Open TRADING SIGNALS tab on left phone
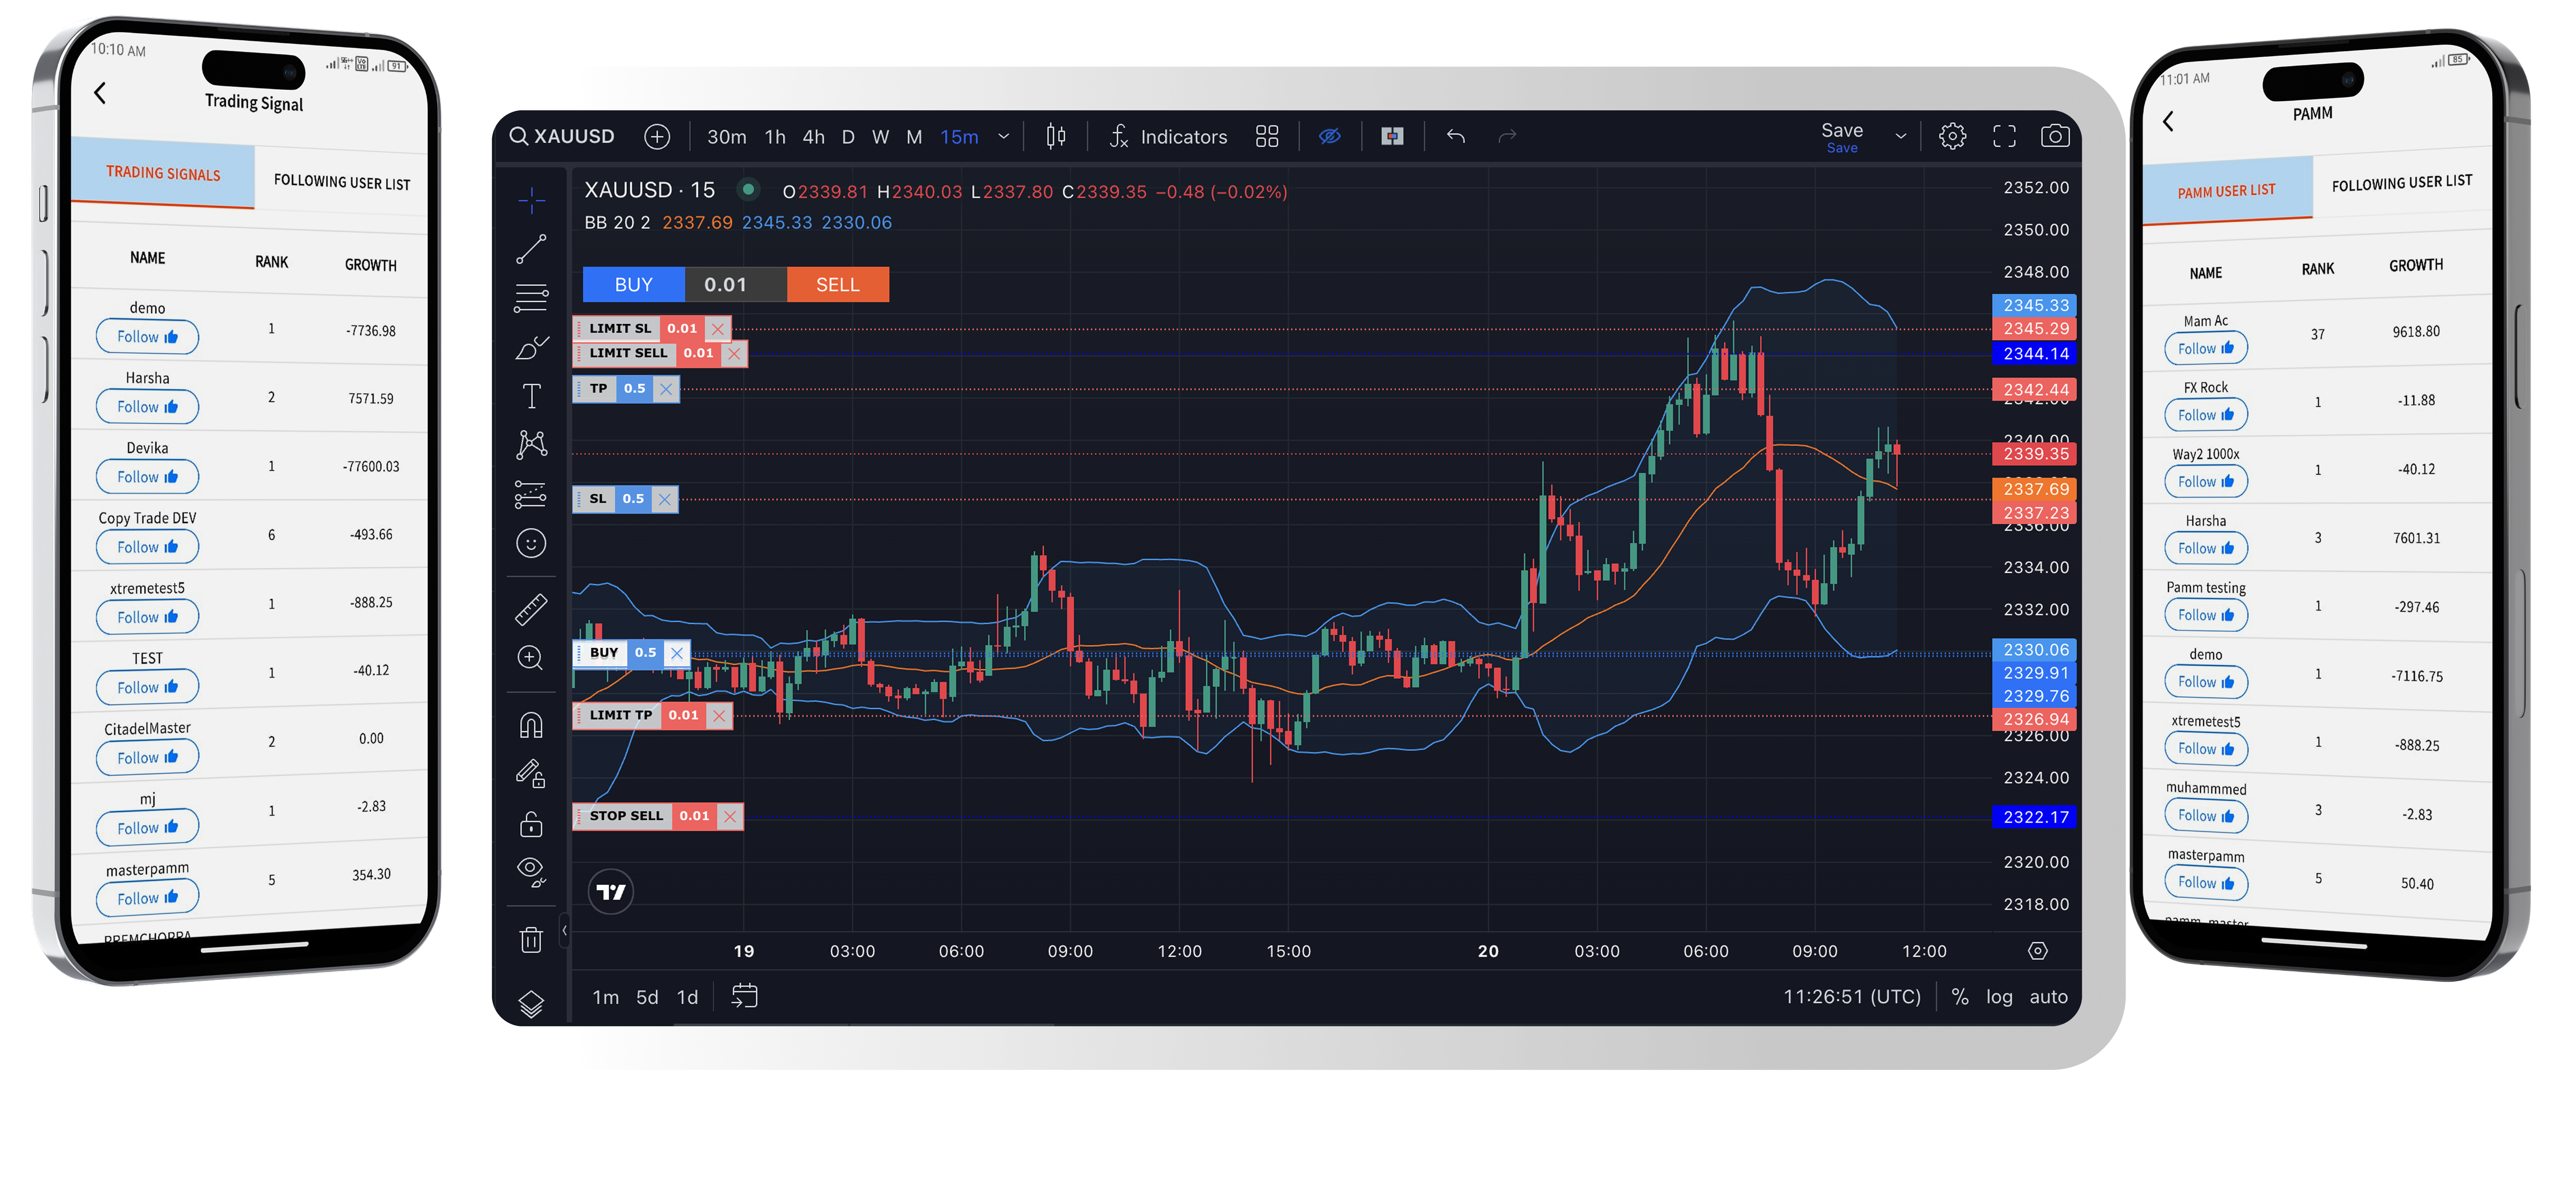The height and width of the screenshot is (1177, 2576). (x=163, y=174)
